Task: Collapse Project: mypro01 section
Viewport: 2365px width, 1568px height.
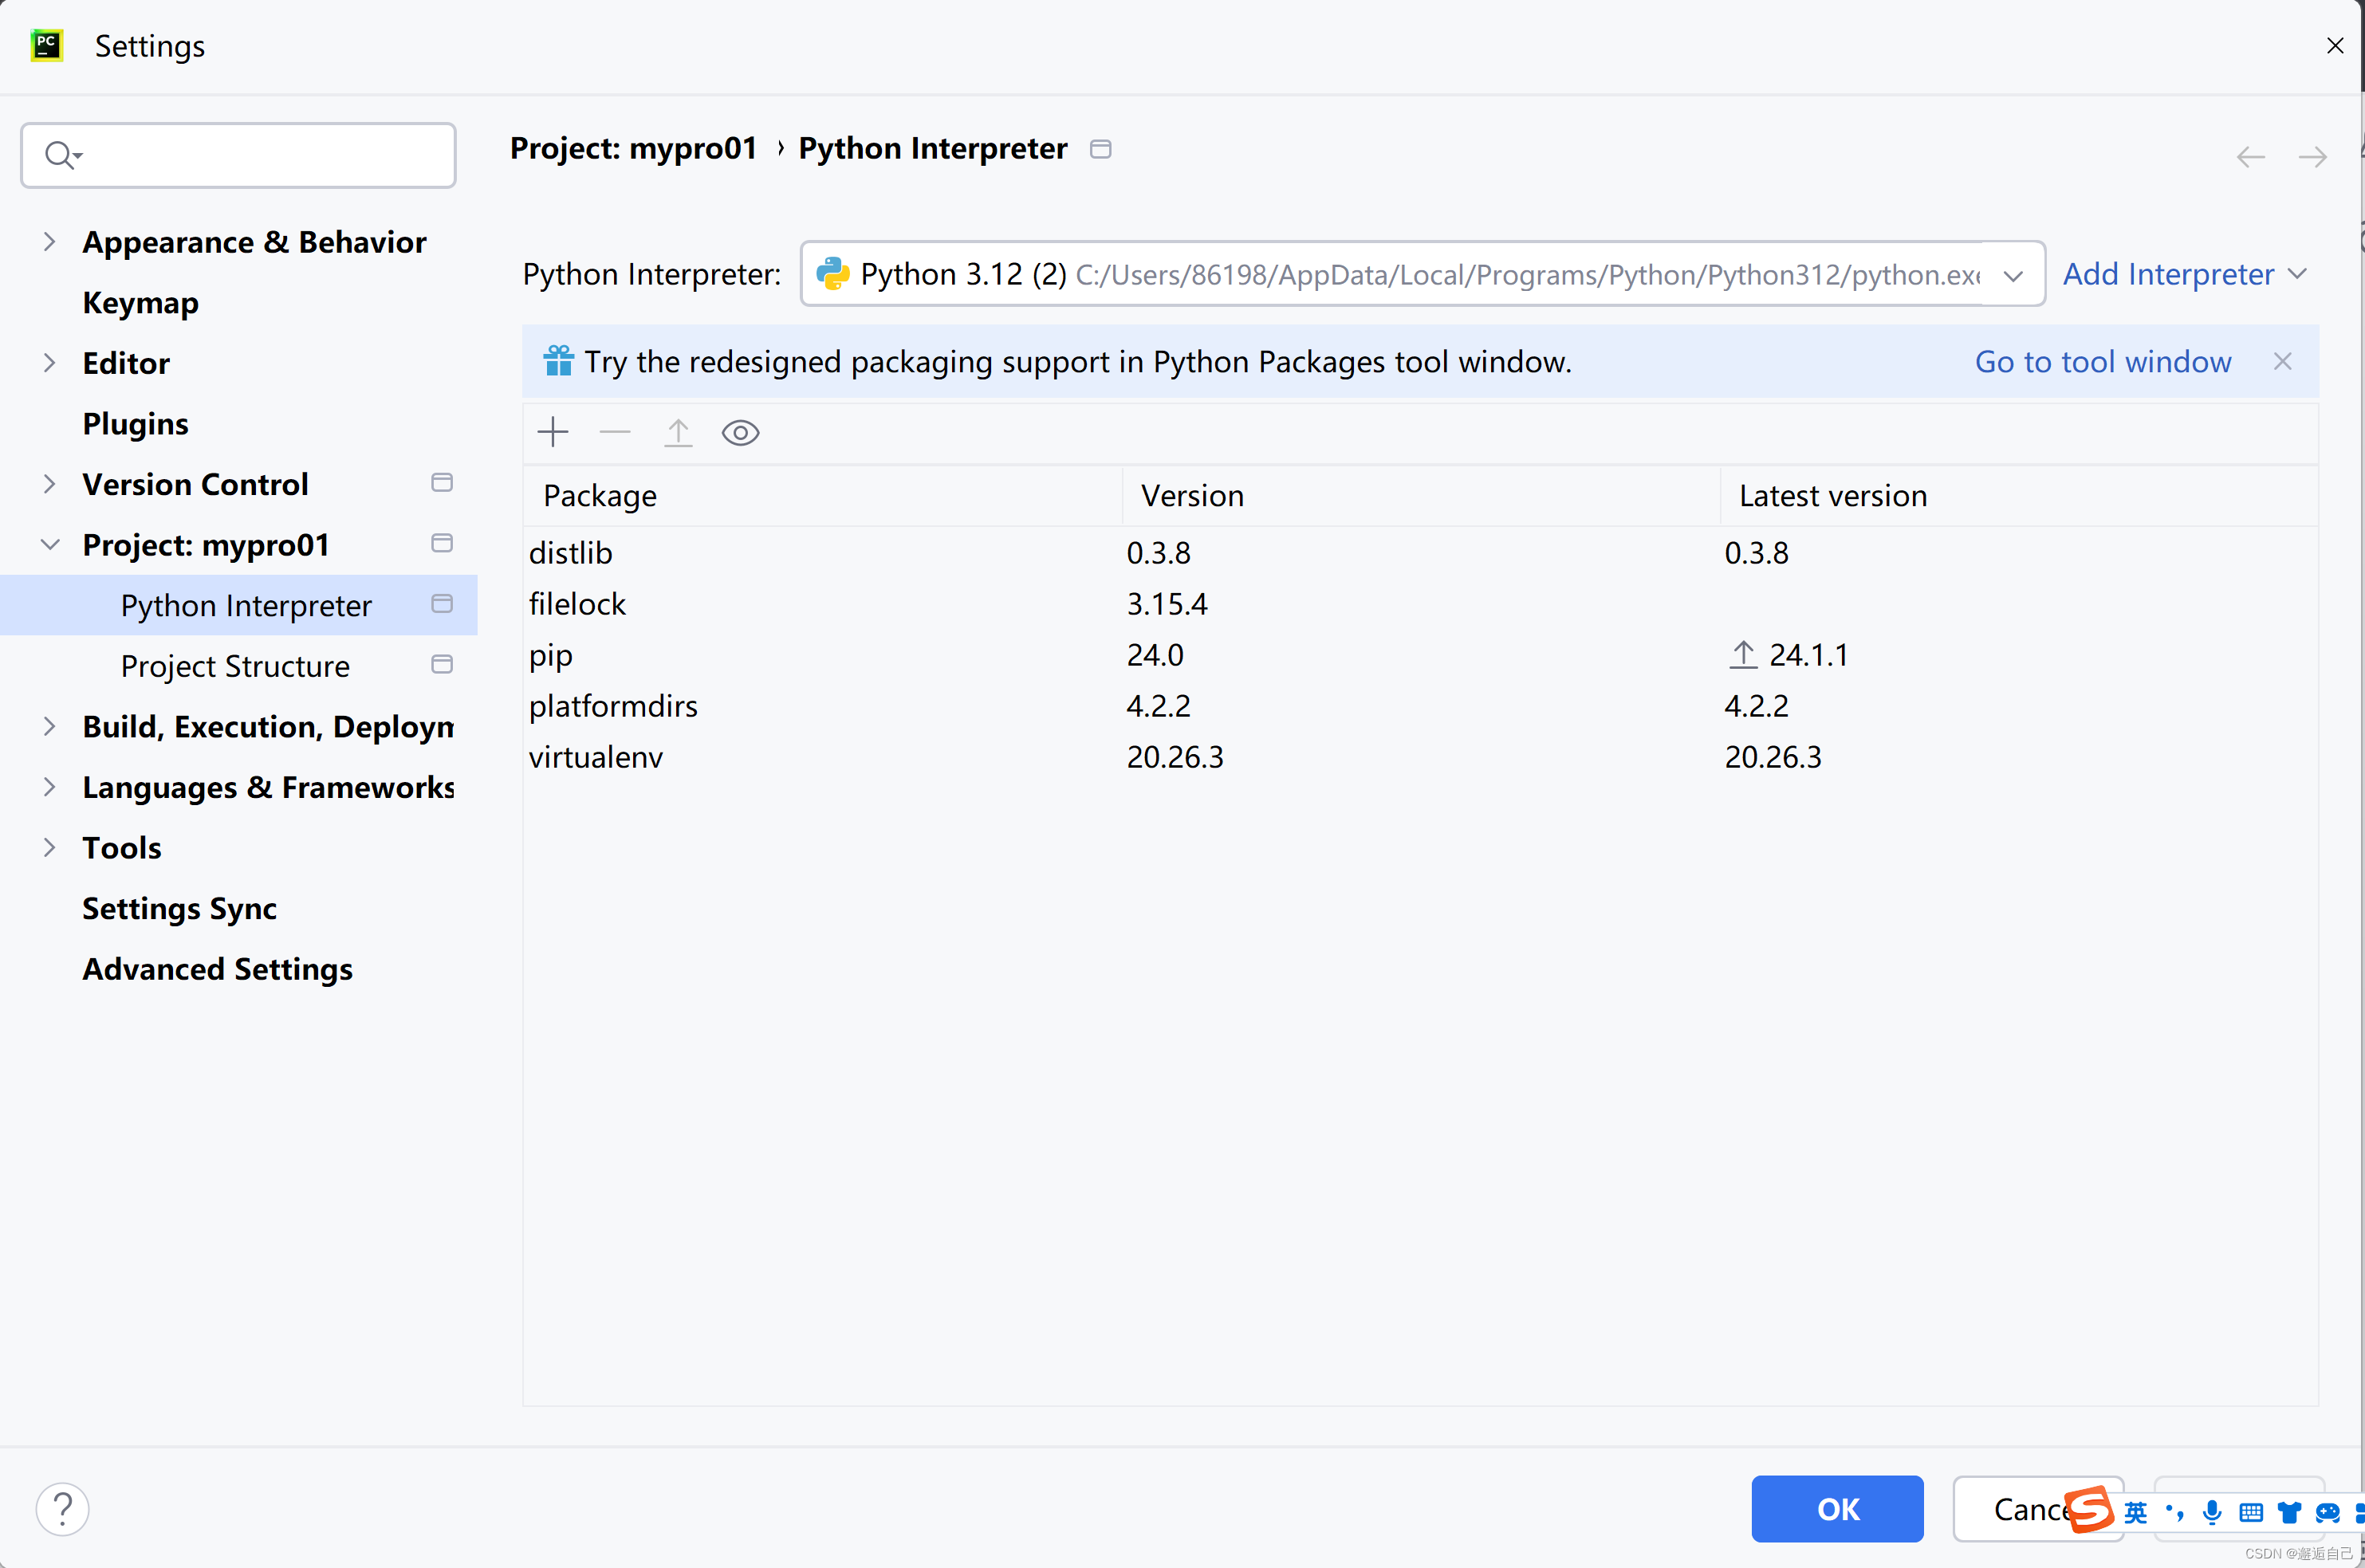Action: pos(49,545)
